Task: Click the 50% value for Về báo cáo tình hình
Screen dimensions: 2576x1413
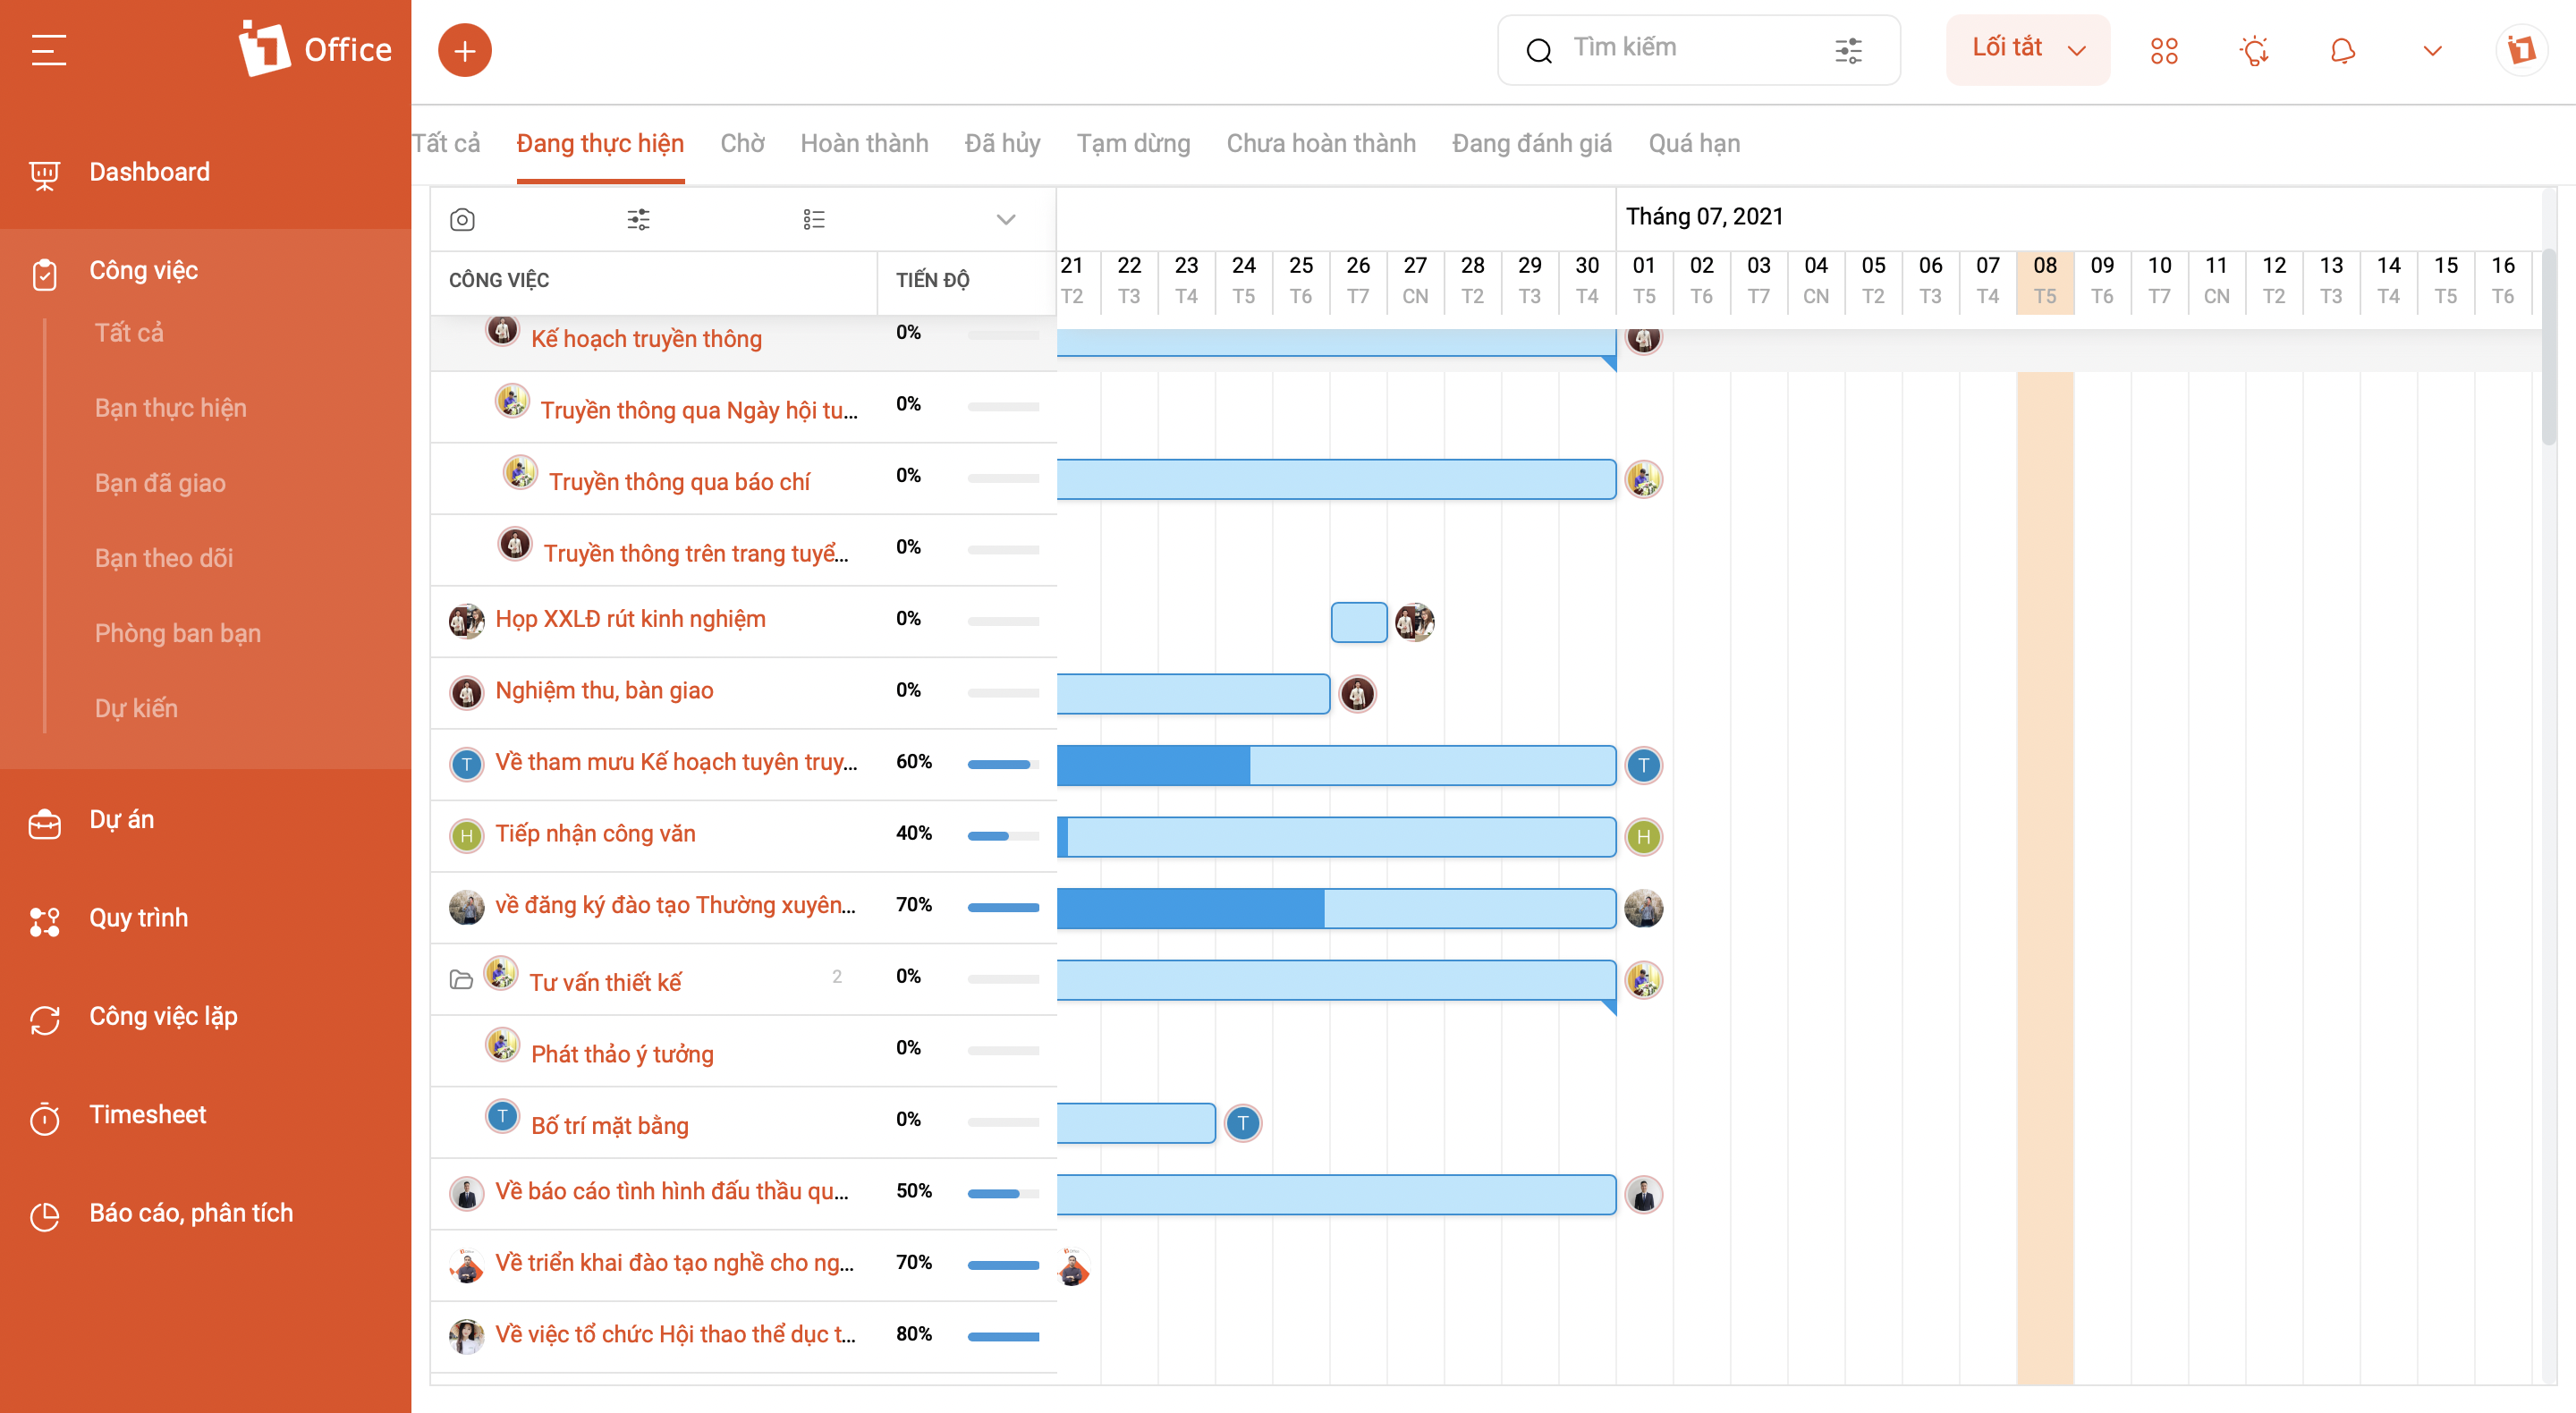Action: point(913,1190)
